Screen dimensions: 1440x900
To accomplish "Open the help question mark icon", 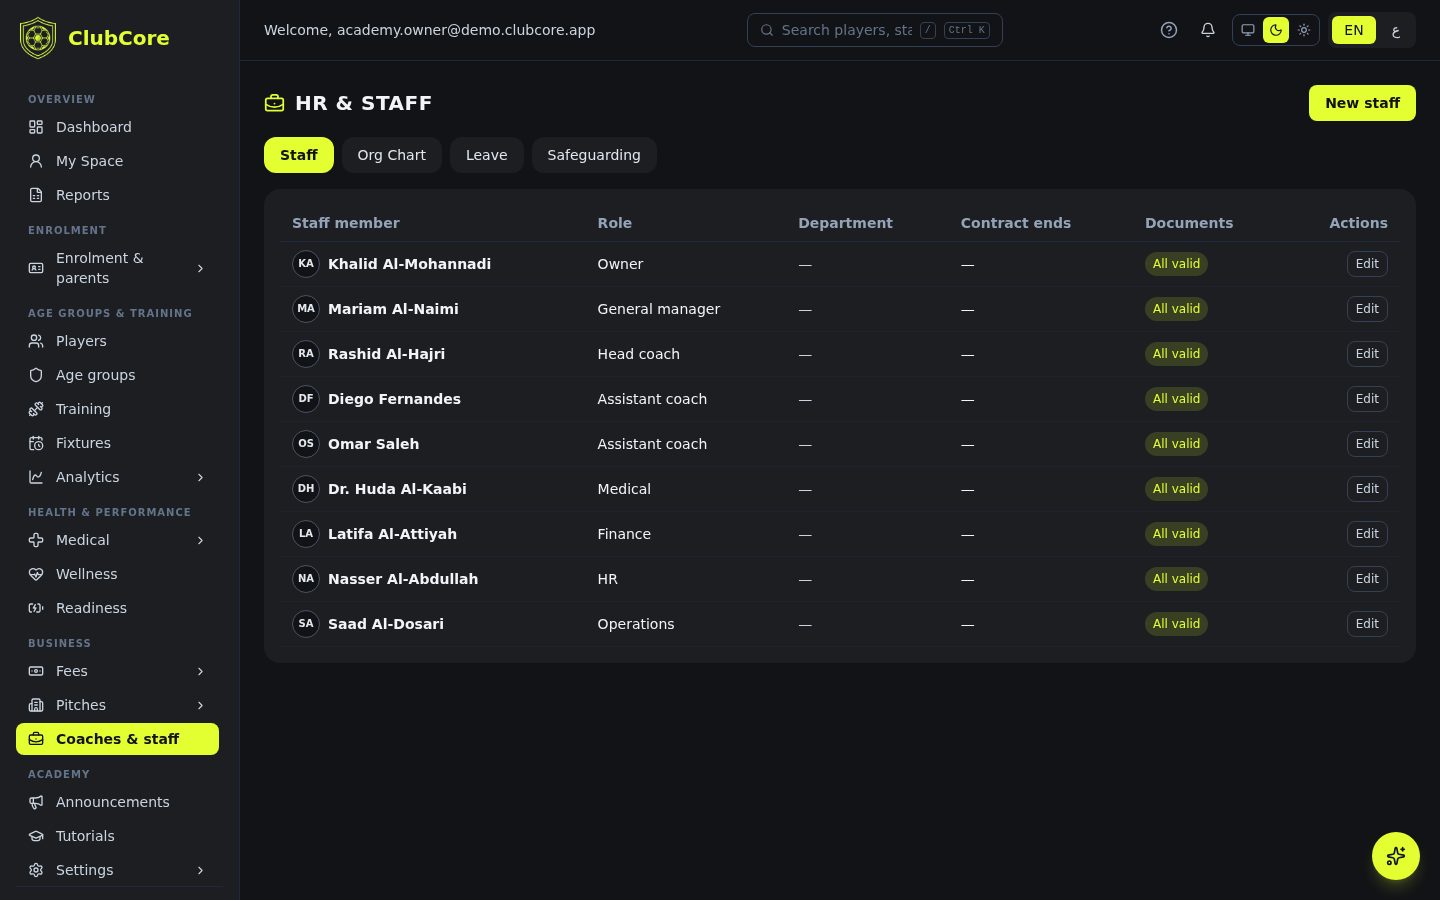I will pyautogui.click(x=1169, y=30).
